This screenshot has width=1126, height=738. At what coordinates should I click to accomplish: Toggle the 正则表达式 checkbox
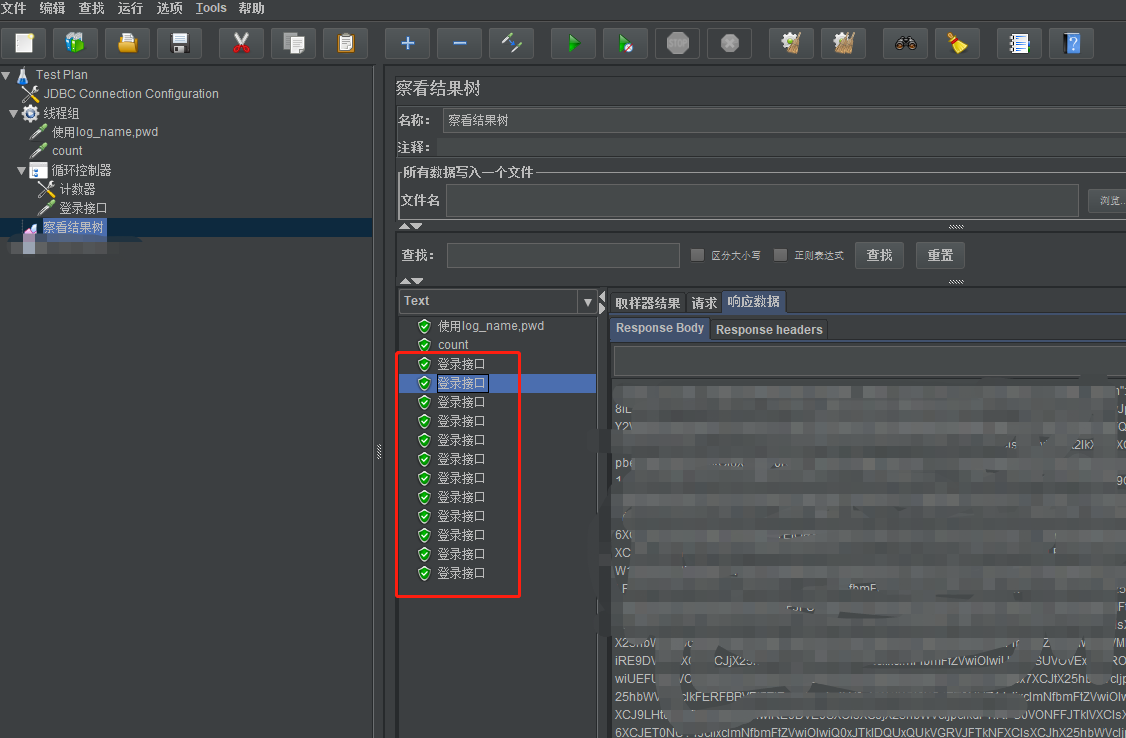click(x=780, y=255)
